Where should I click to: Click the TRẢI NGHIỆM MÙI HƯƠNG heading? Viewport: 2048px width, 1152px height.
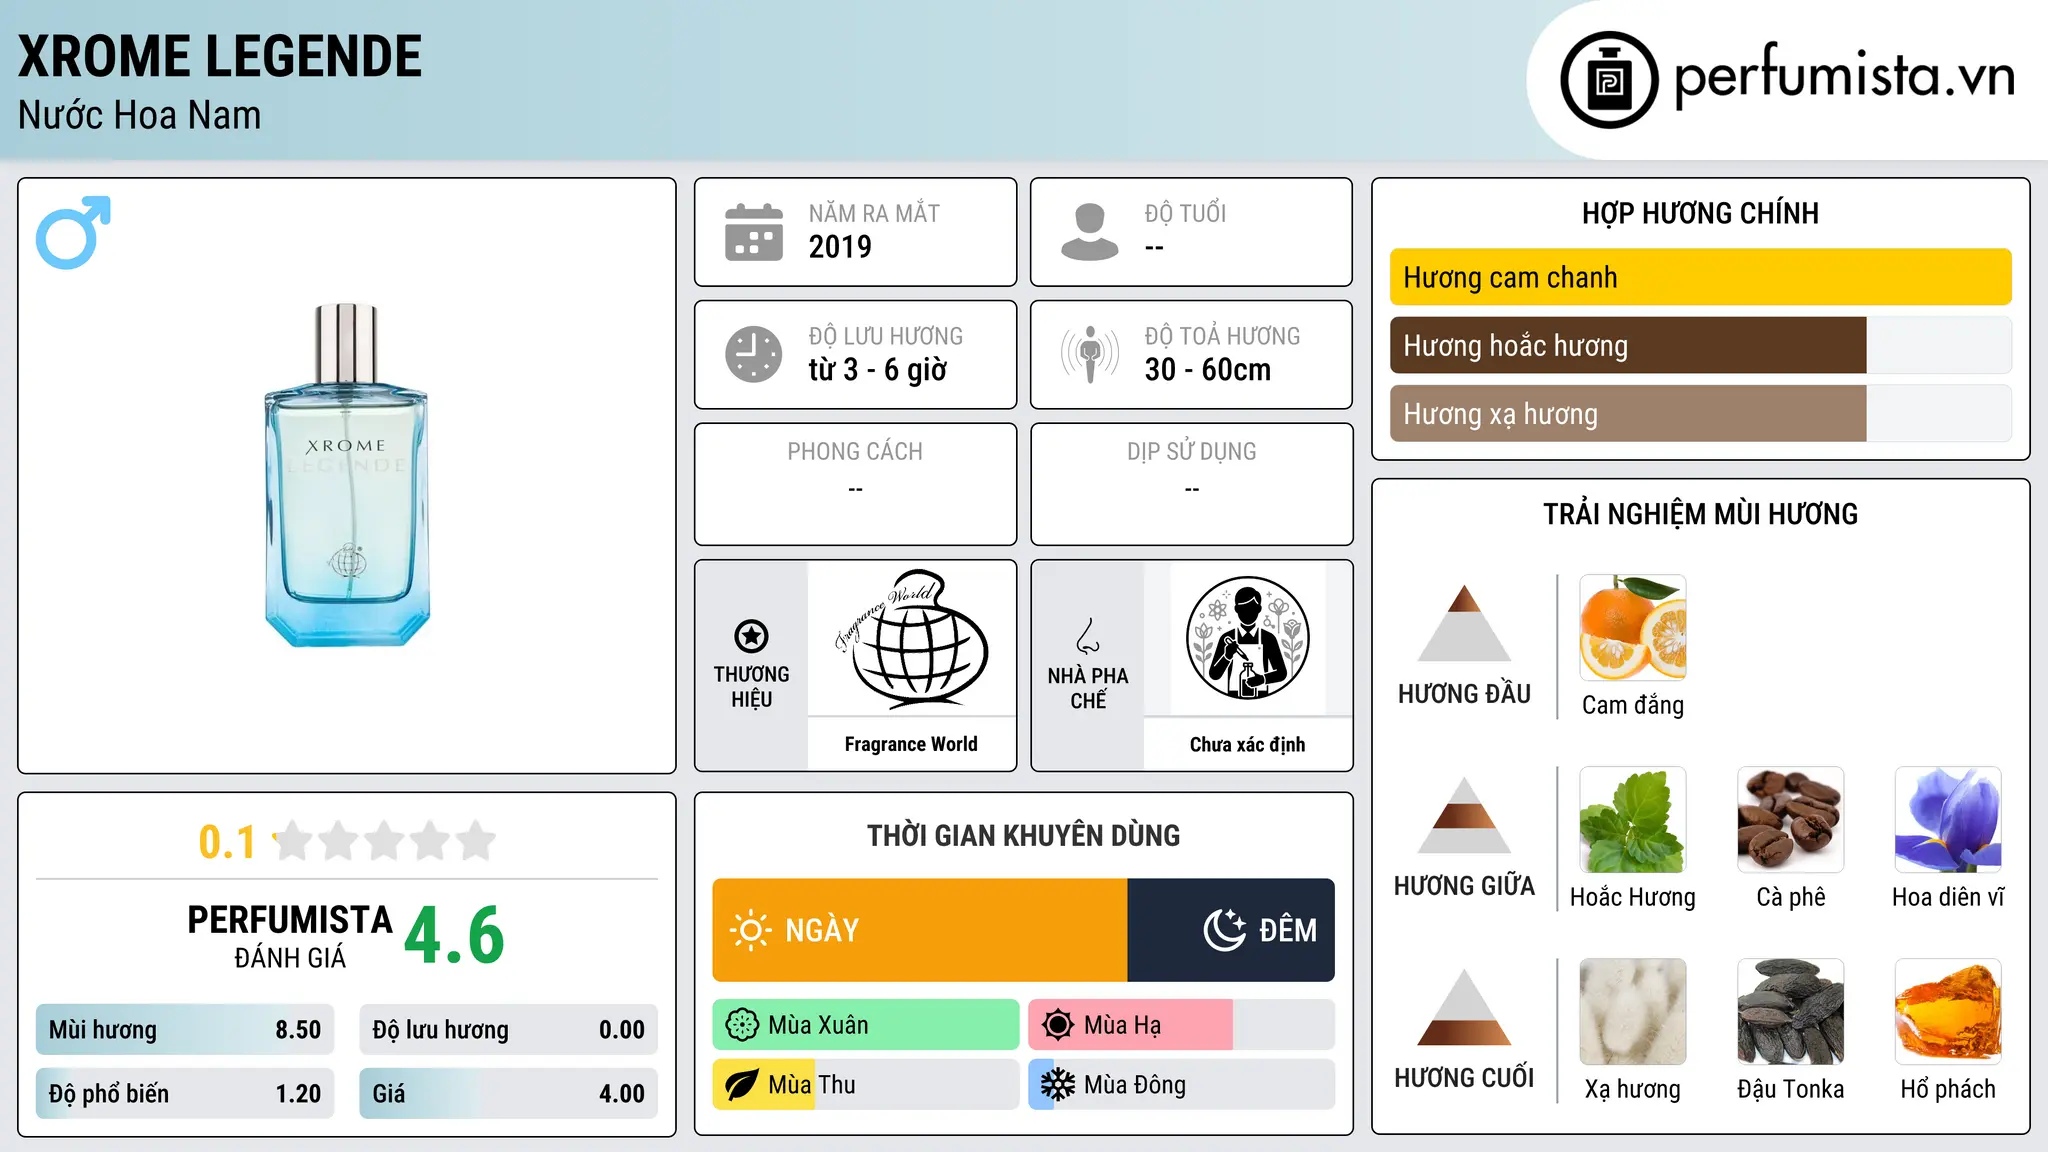[1700, 514]
